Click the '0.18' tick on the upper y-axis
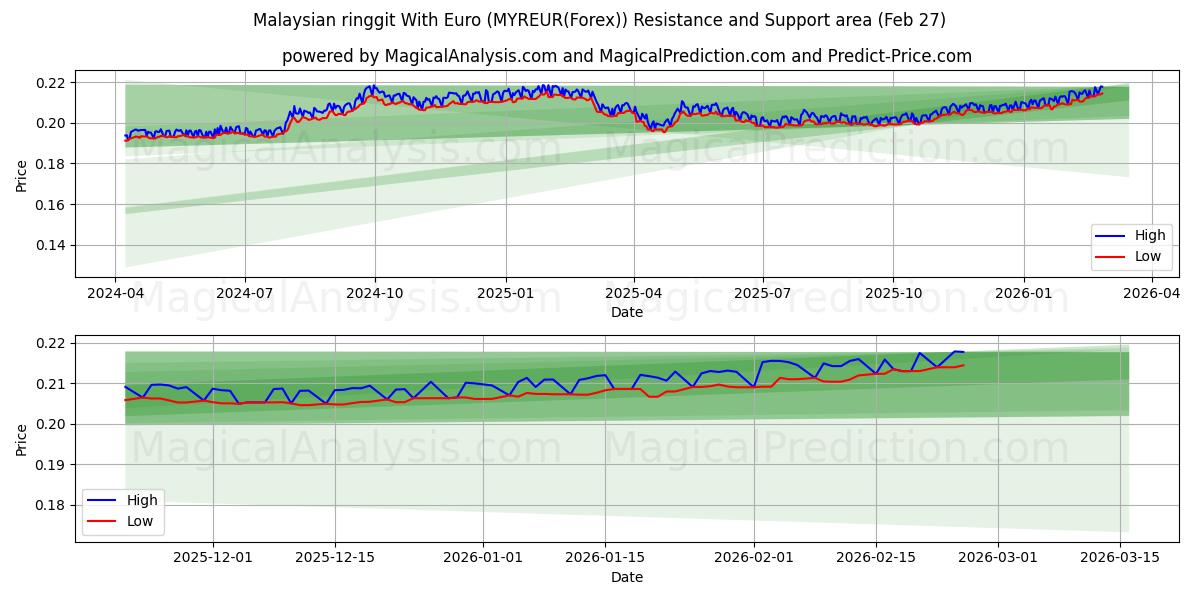Image resolution: width=1200 pixels, height=600 pixels. click(52, 164)
